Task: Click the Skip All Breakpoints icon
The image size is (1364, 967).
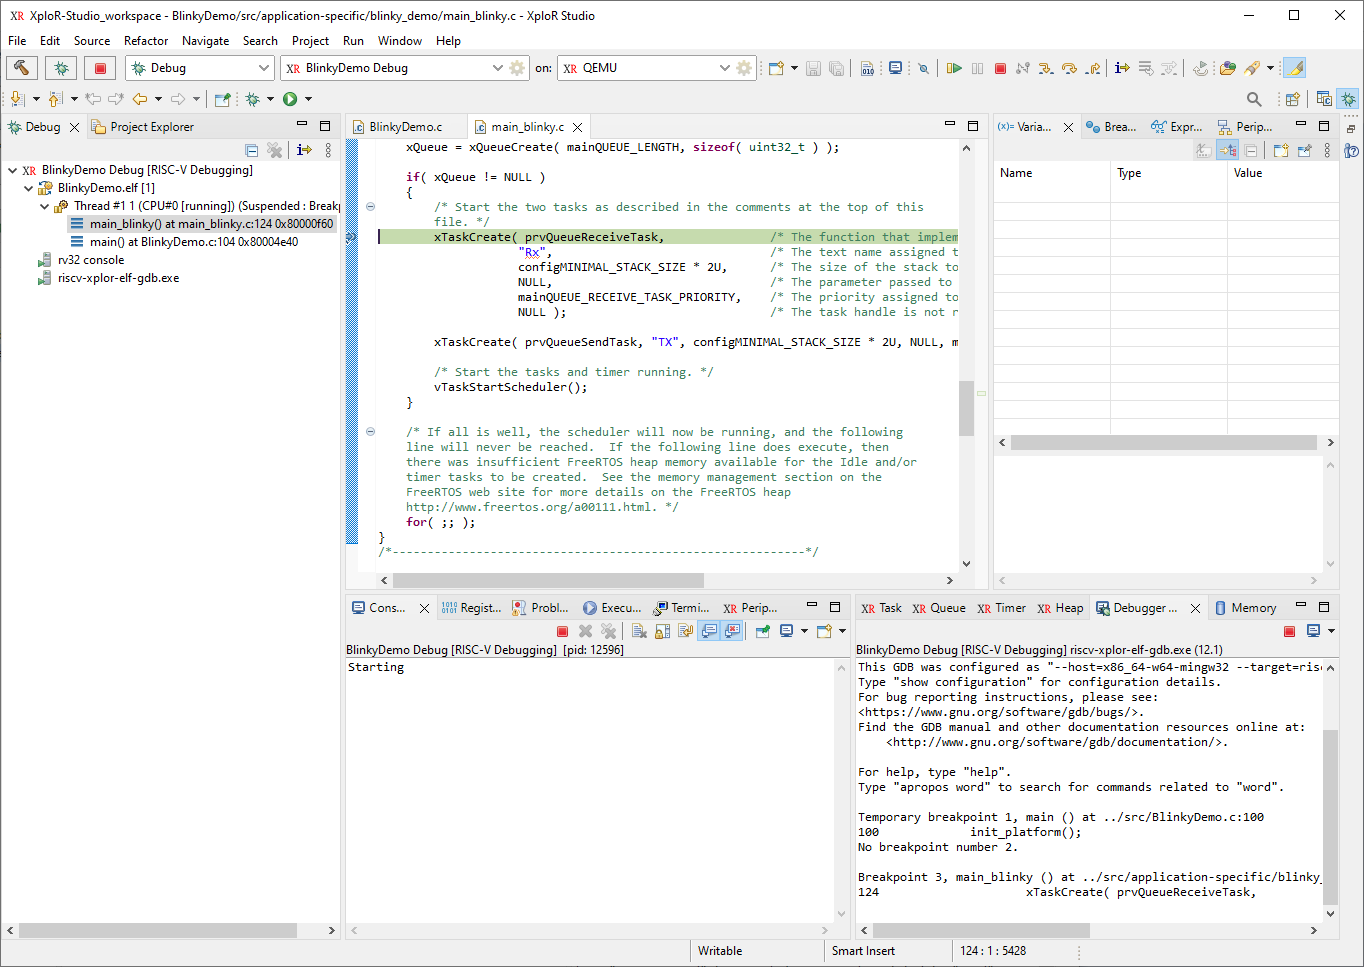Action: click(923, 68)
